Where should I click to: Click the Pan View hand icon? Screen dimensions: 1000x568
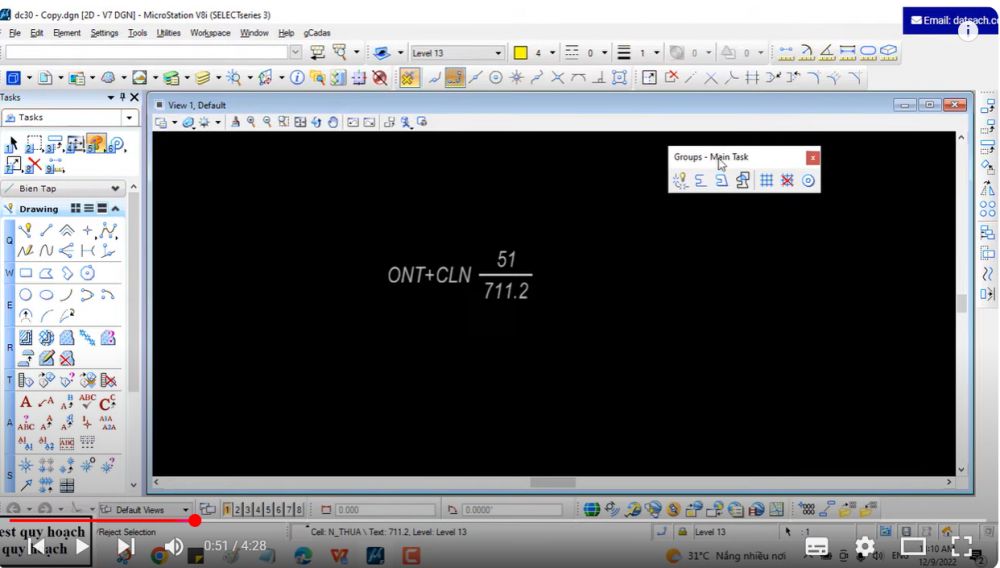[x=332, y=122]
